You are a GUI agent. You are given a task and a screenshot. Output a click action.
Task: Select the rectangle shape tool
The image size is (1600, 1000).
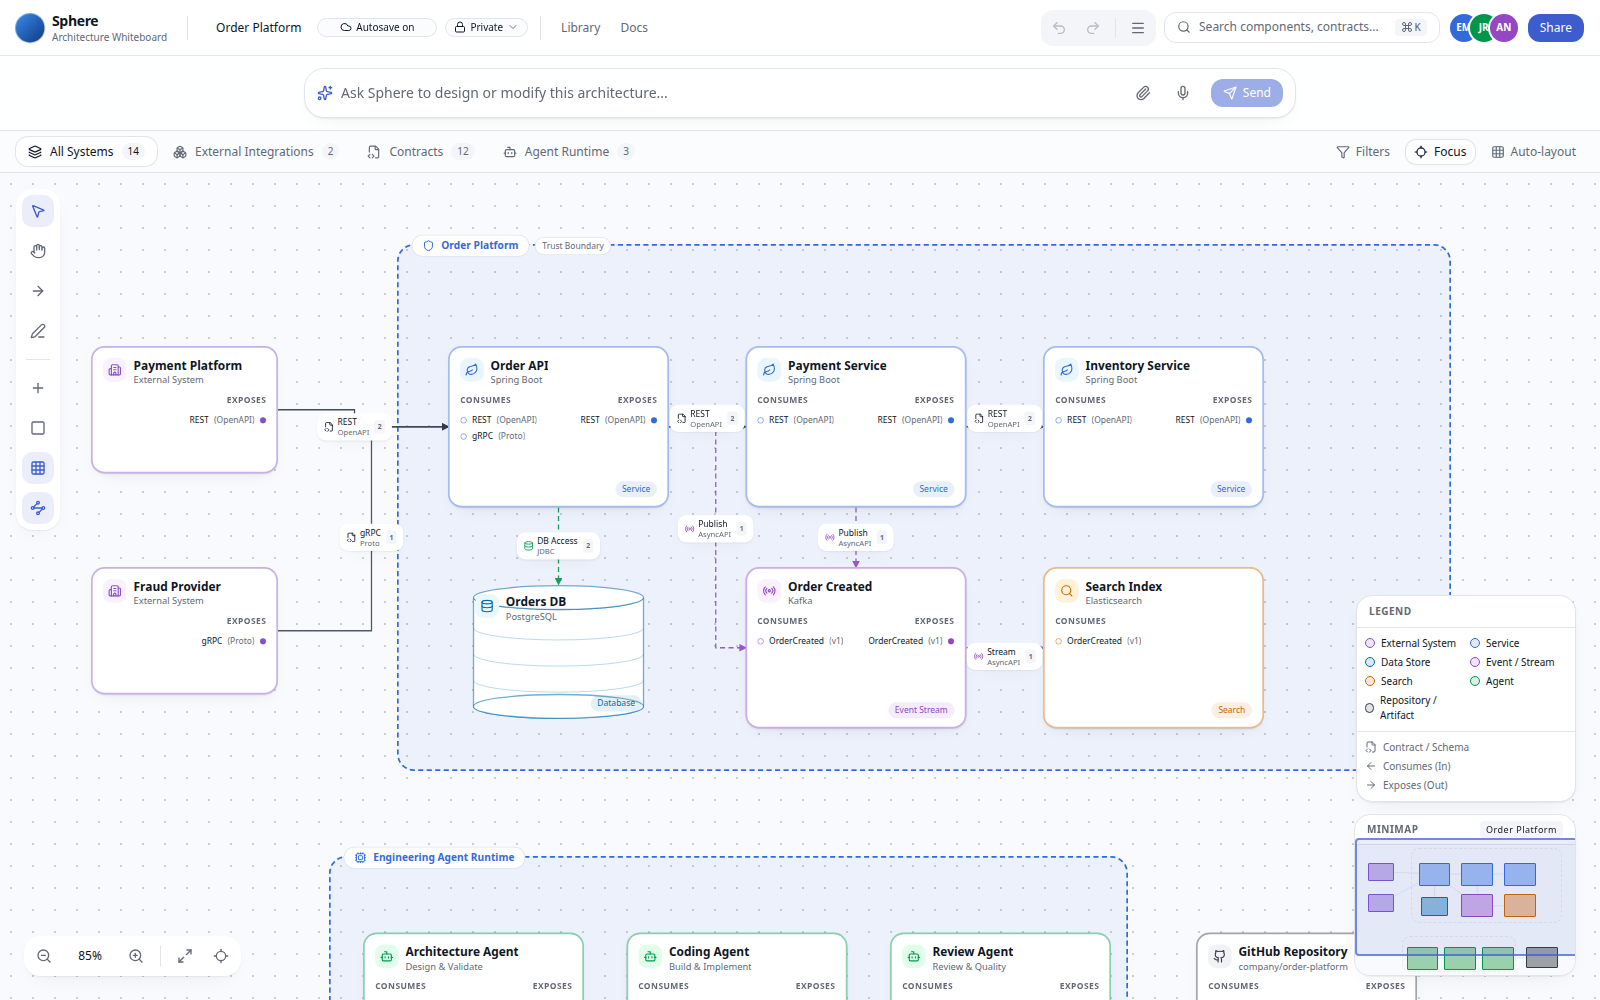[38, 428]
